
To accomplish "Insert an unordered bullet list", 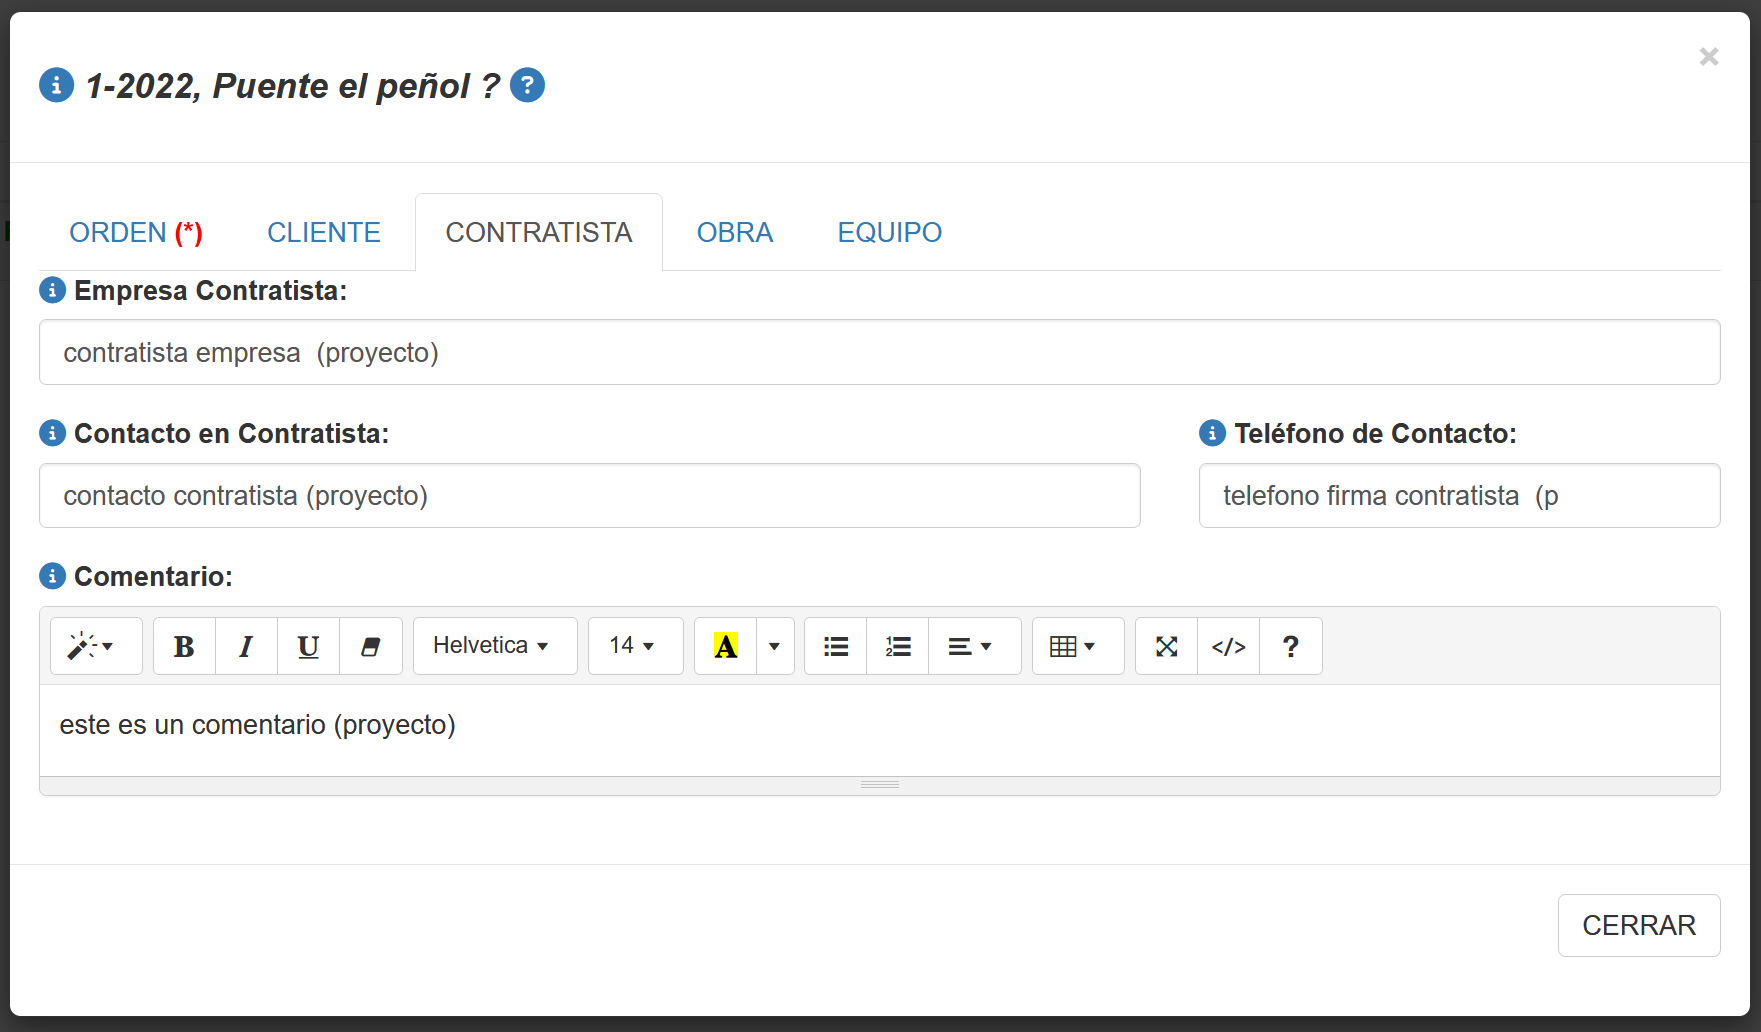I will coord(835,646).
